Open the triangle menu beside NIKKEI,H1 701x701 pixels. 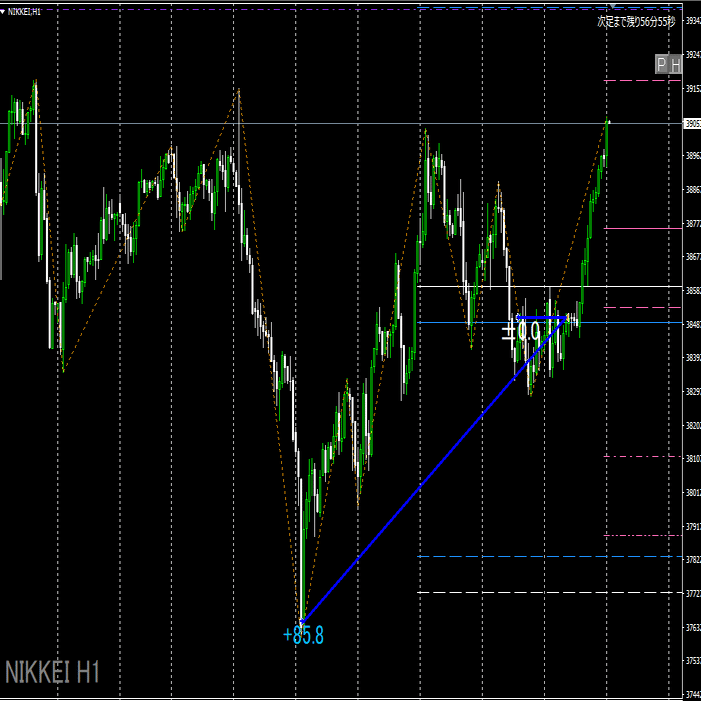(x=3, y=12)
